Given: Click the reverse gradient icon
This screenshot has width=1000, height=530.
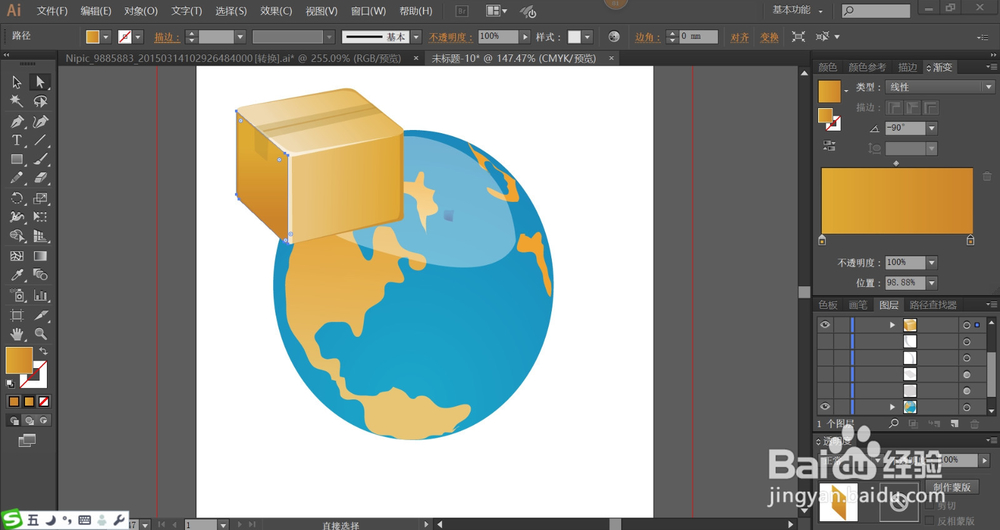Looking at the screenshot, I should 829,146.
